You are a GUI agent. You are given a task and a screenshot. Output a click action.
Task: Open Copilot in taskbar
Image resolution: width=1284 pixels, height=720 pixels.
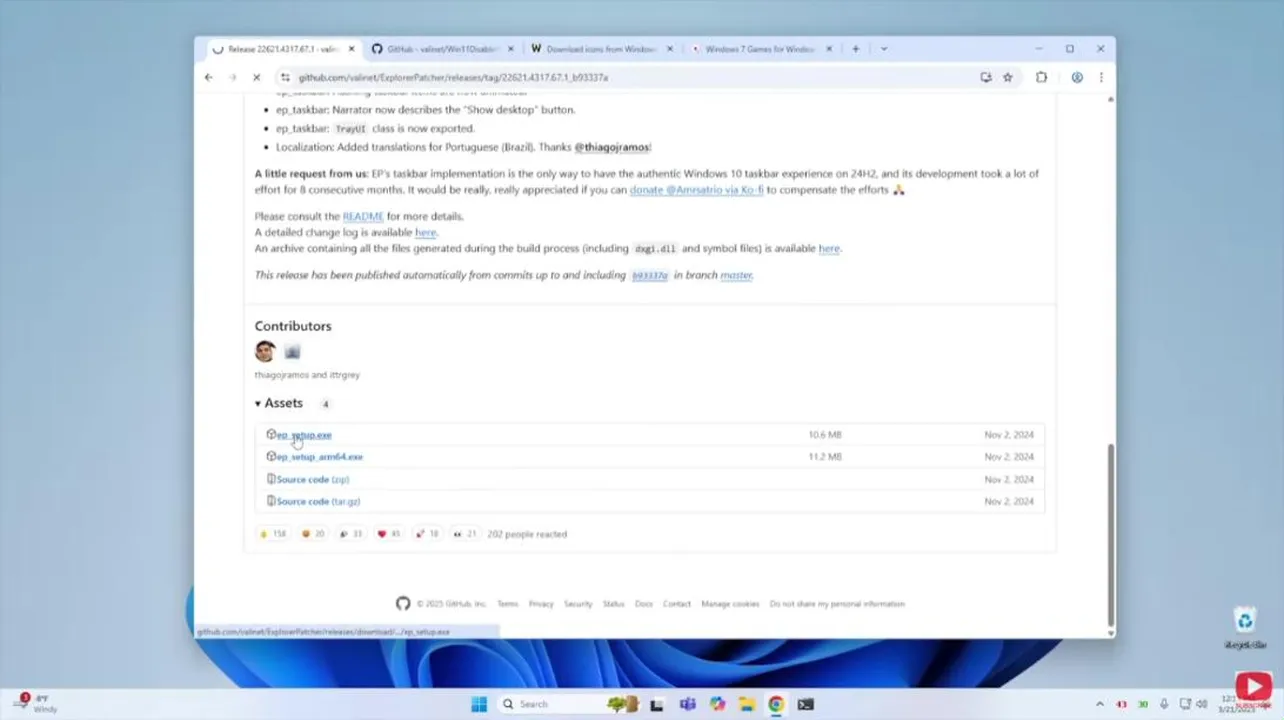coord(717,704)
